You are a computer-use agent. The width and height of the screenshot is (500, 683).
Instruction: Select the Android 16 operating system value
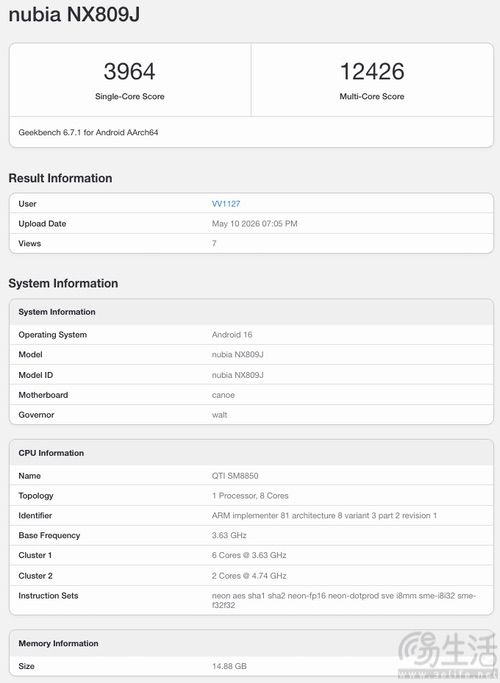[232, 335]
